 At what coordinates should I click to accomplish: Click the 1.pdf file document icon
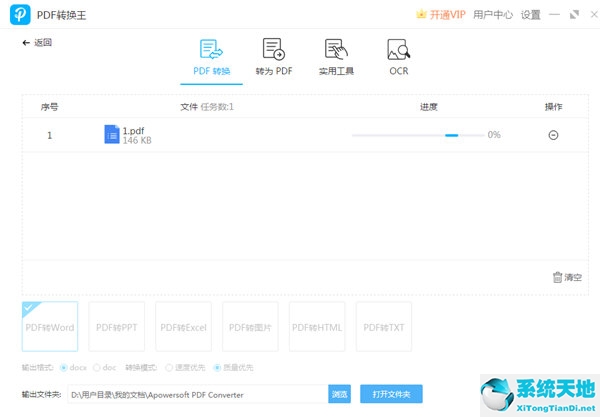point(112,134)
